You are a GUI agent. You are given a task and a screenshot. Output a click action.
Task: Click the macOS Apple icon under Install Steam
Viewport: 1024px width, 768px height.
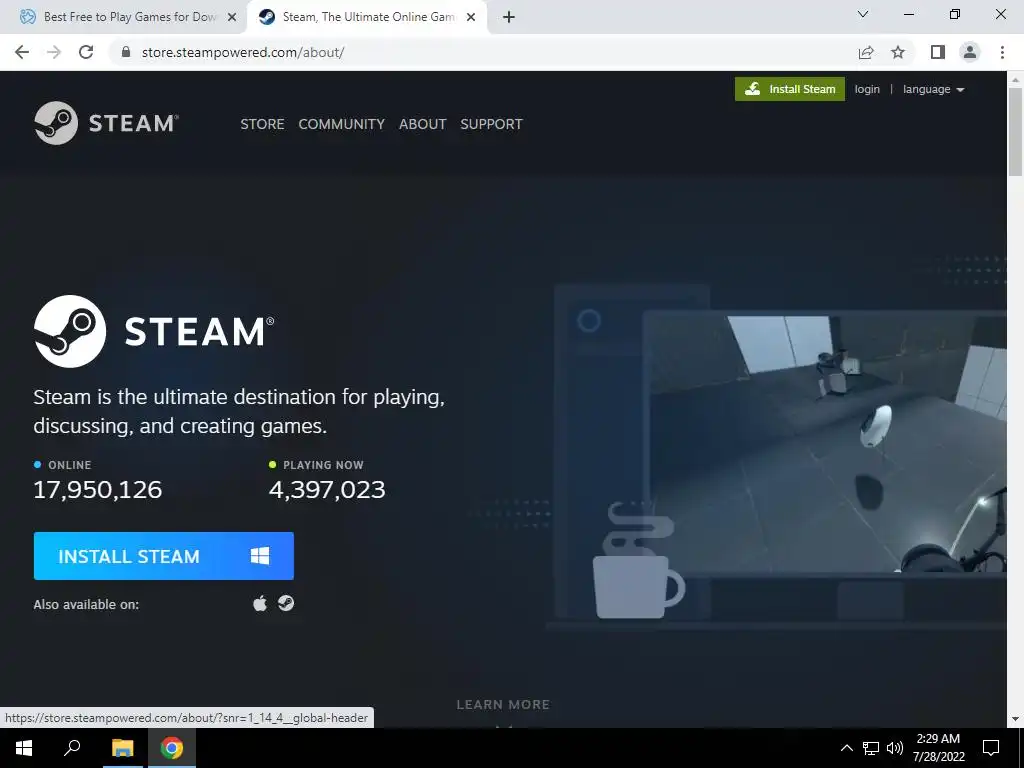pos(260,603)
